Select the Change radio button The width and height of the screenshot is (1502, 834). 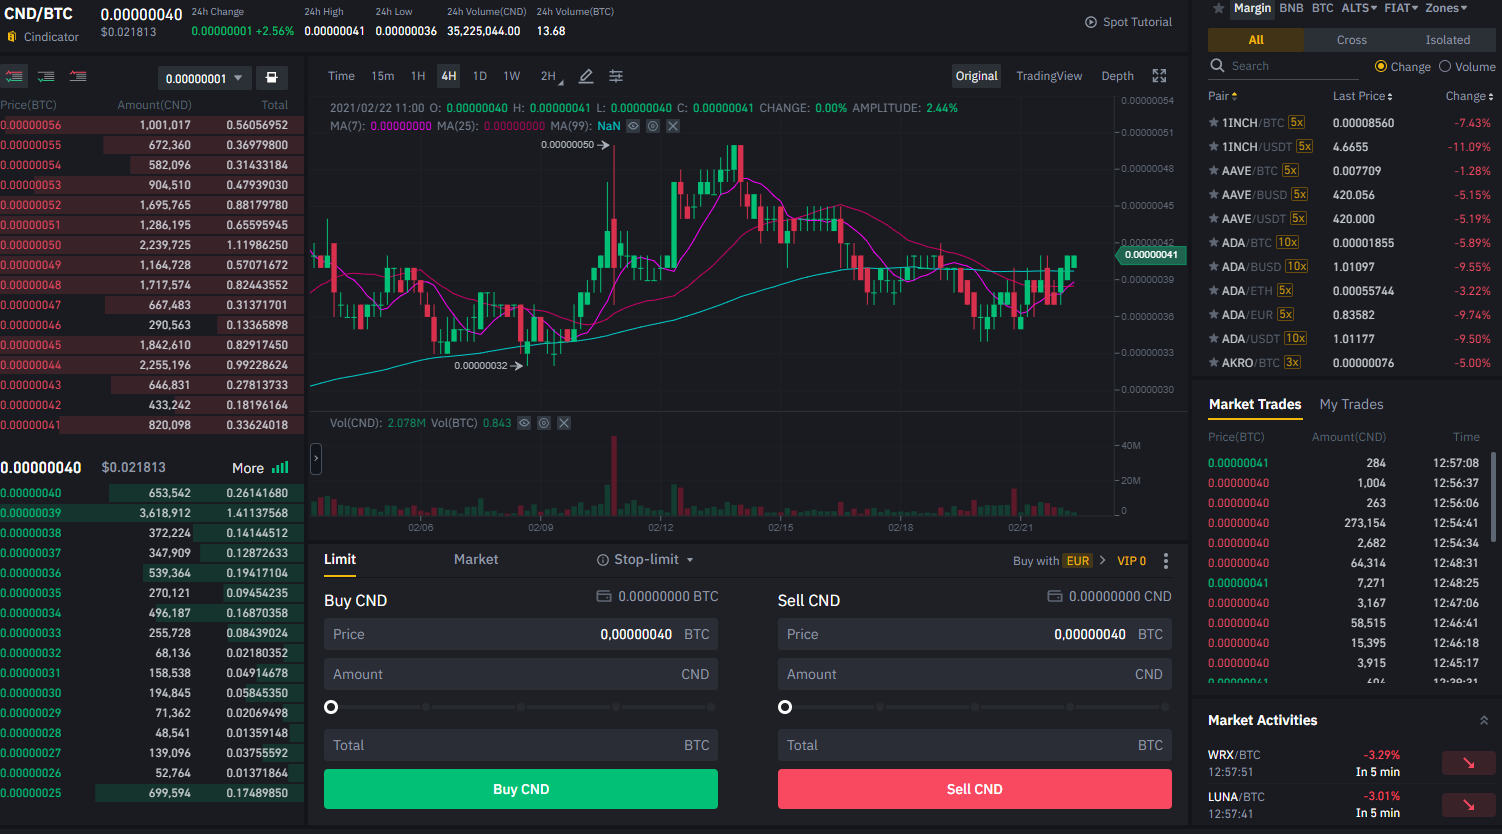[x=1381, y=67]
